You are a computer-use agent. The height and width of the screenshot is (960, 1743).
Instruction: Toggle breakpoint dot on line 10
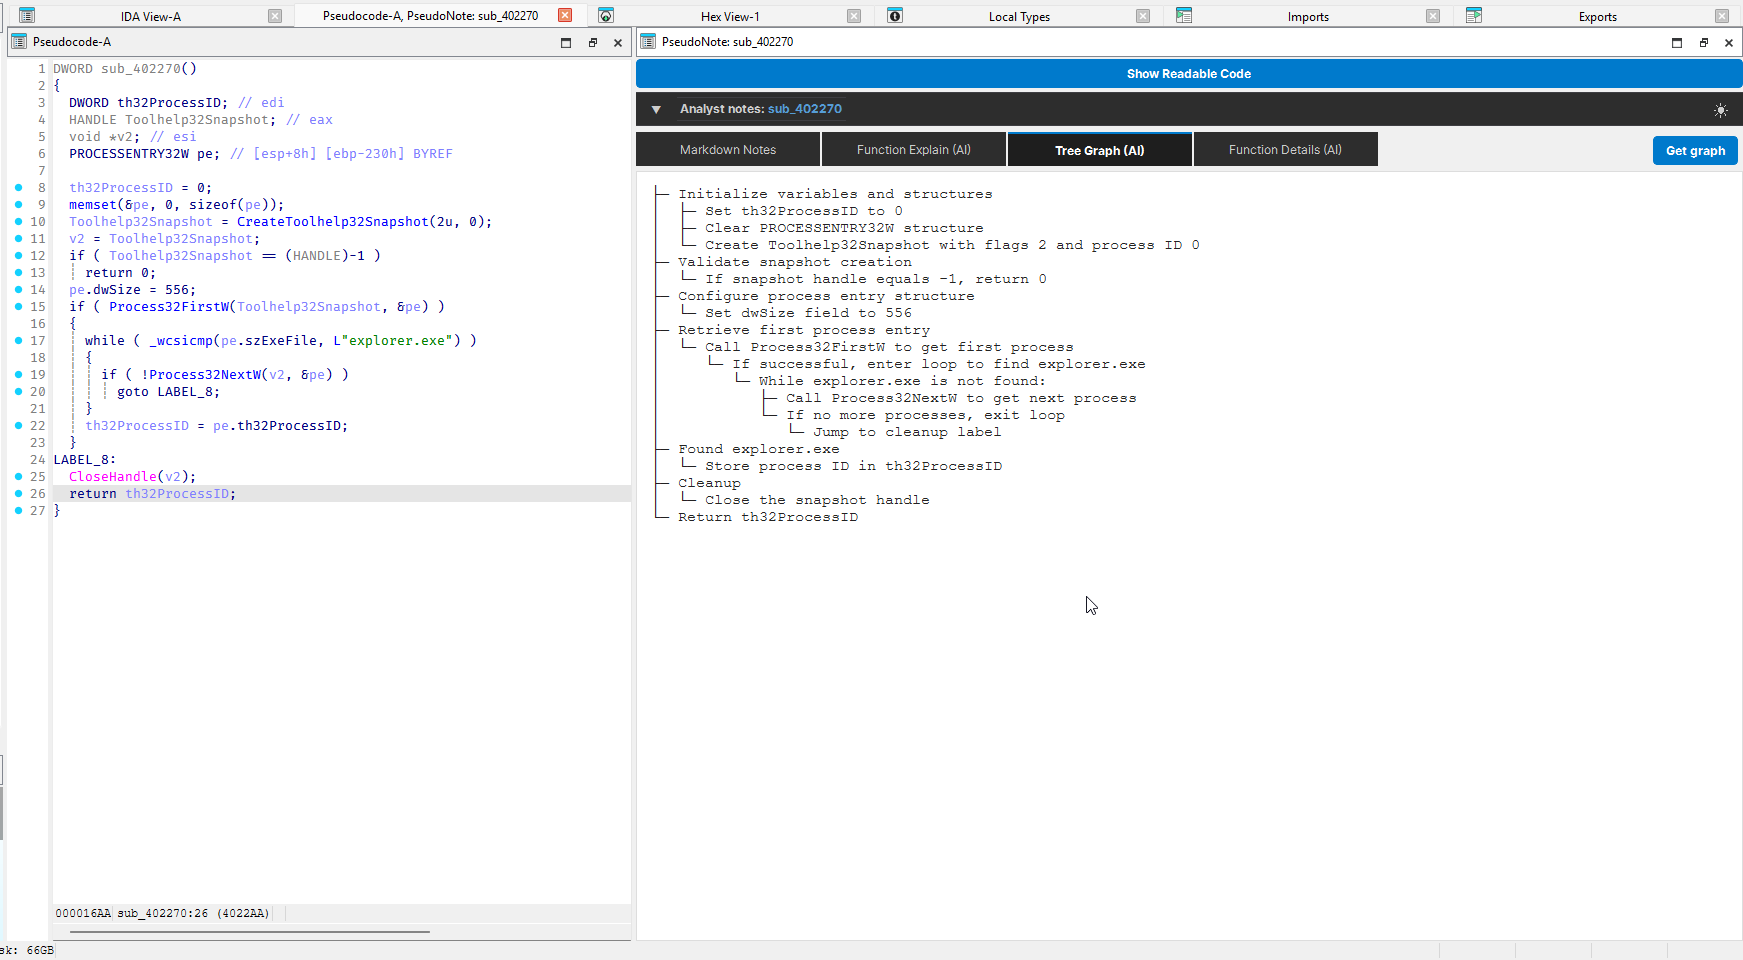(x=18, y=221)
